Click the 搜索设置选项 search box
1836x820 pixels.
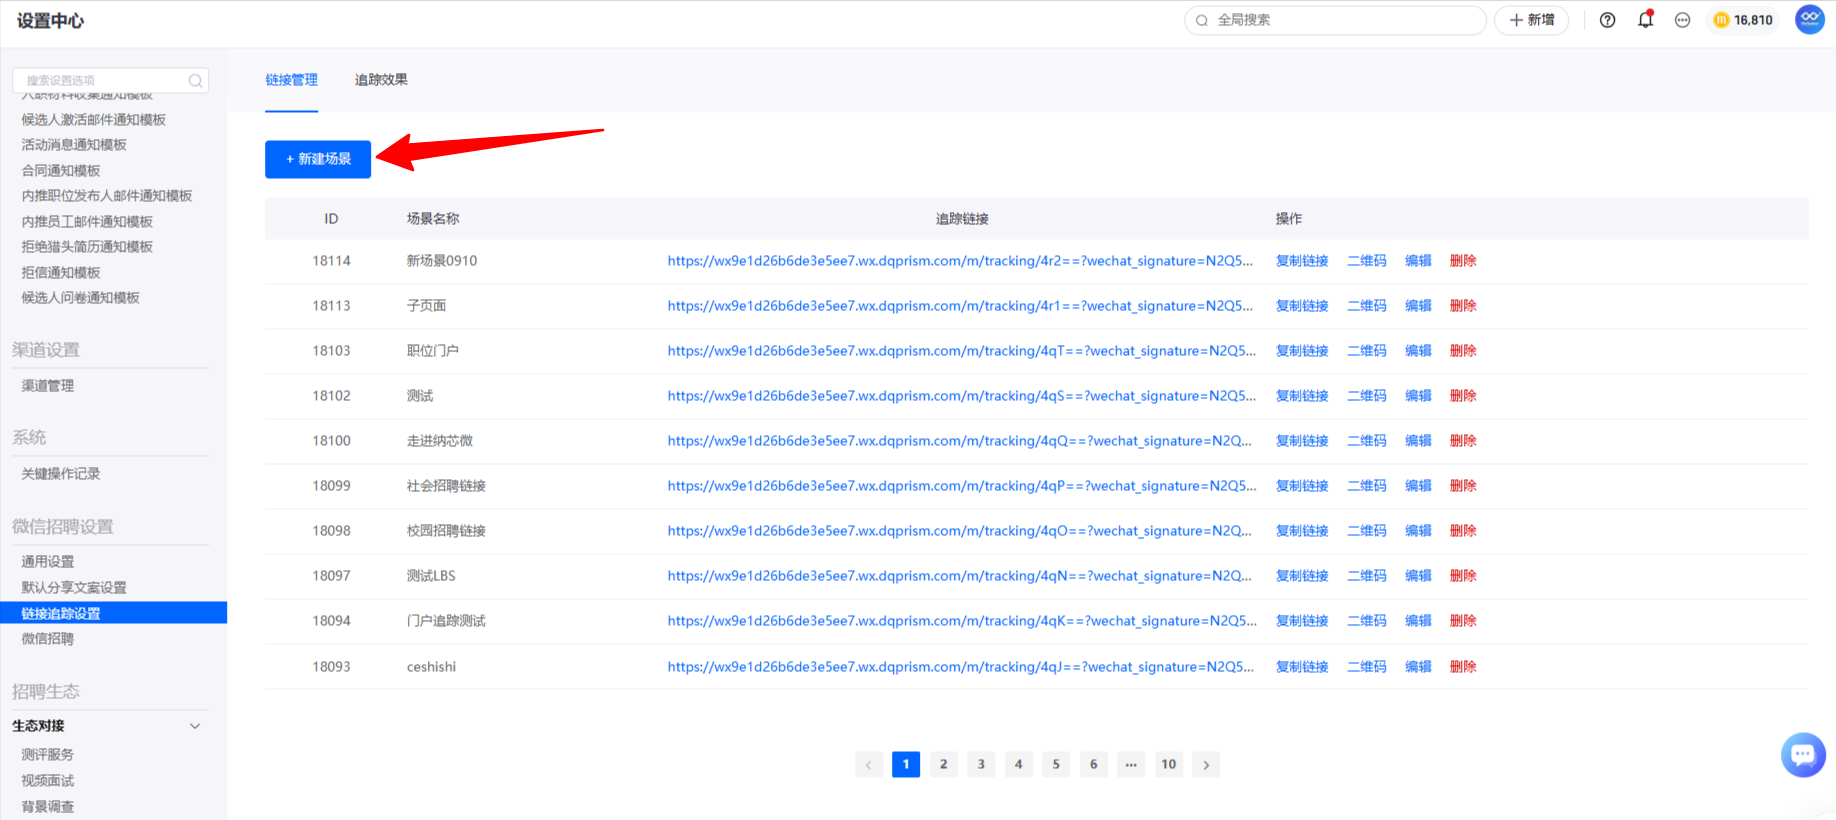click(x=110, y=81)
